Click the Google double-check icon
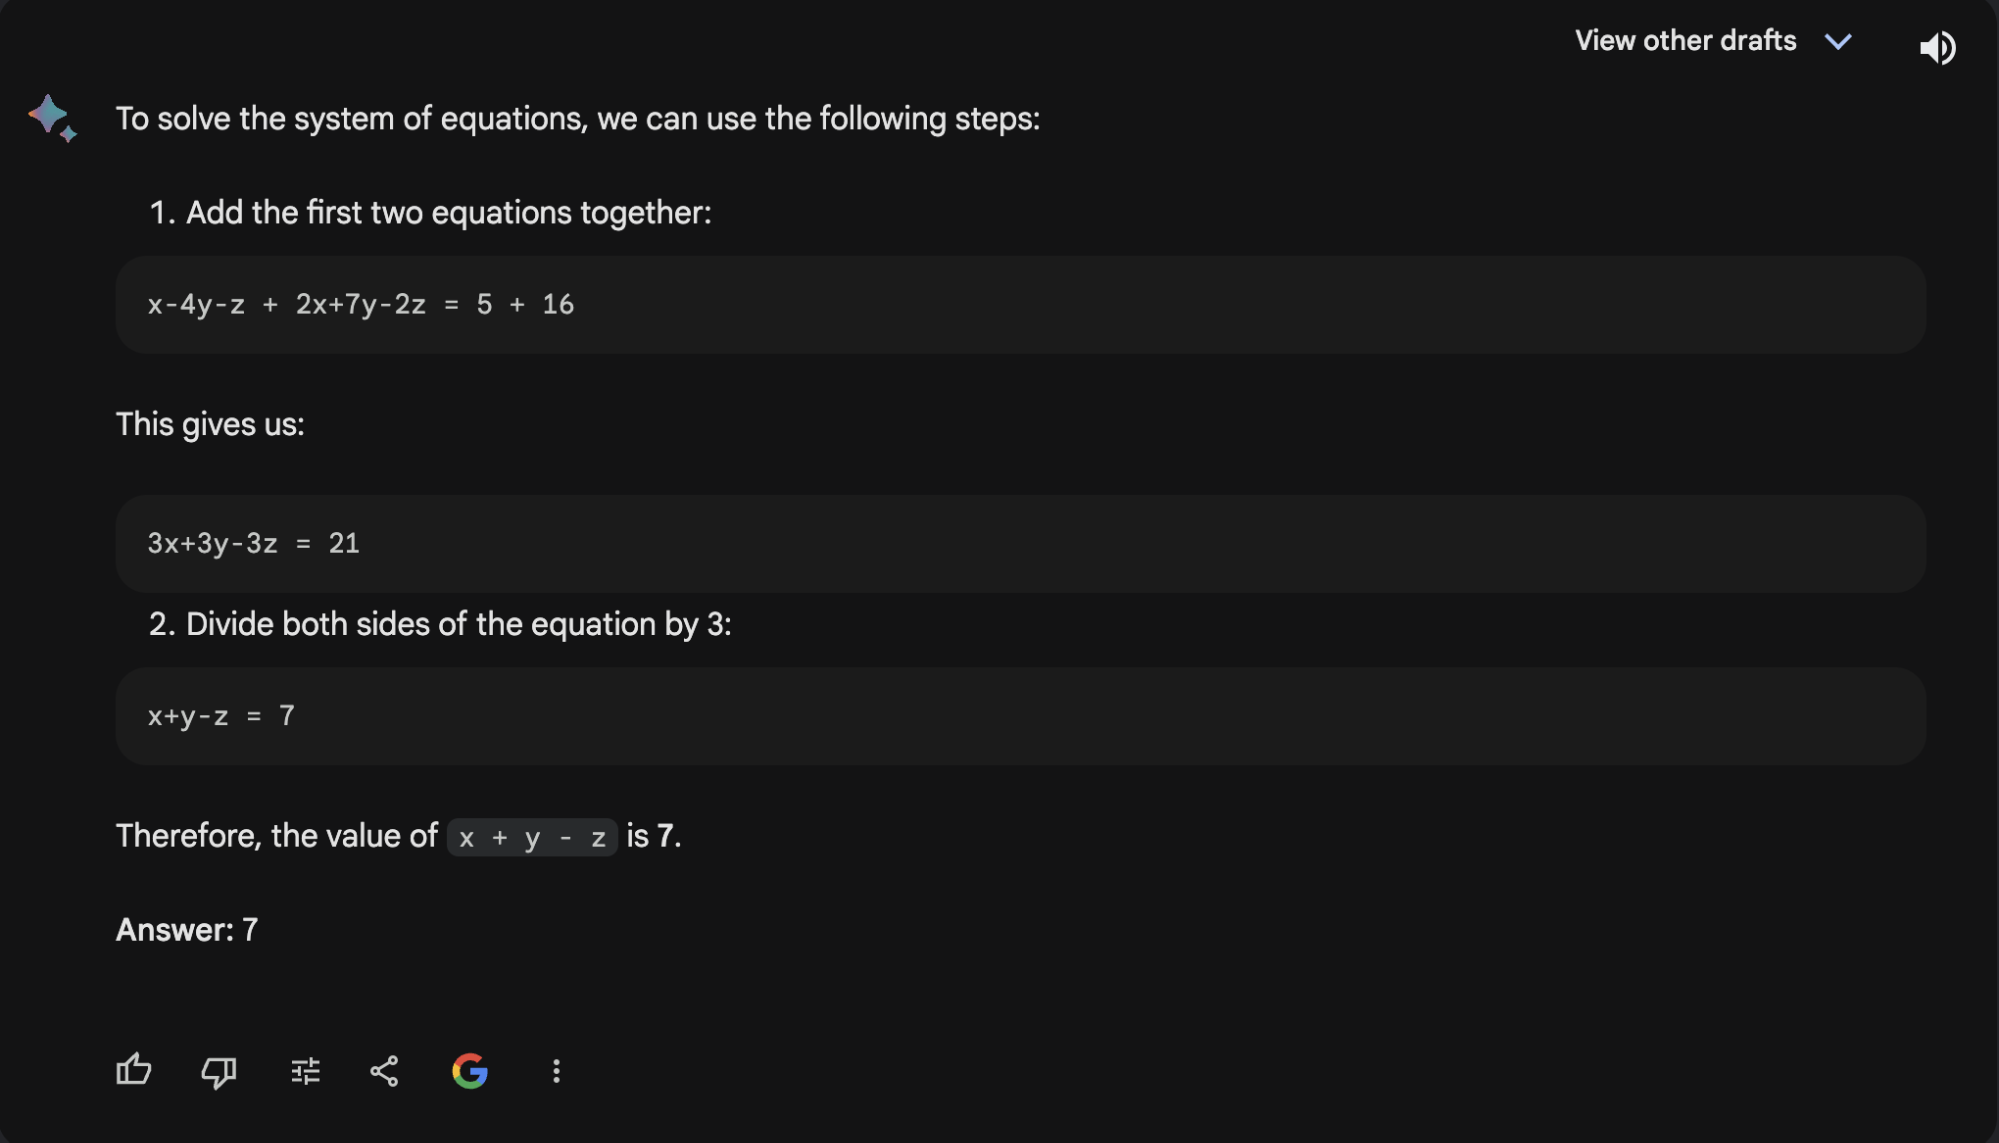Viewport: 1999px width, 1143px height. point(470,1071)
